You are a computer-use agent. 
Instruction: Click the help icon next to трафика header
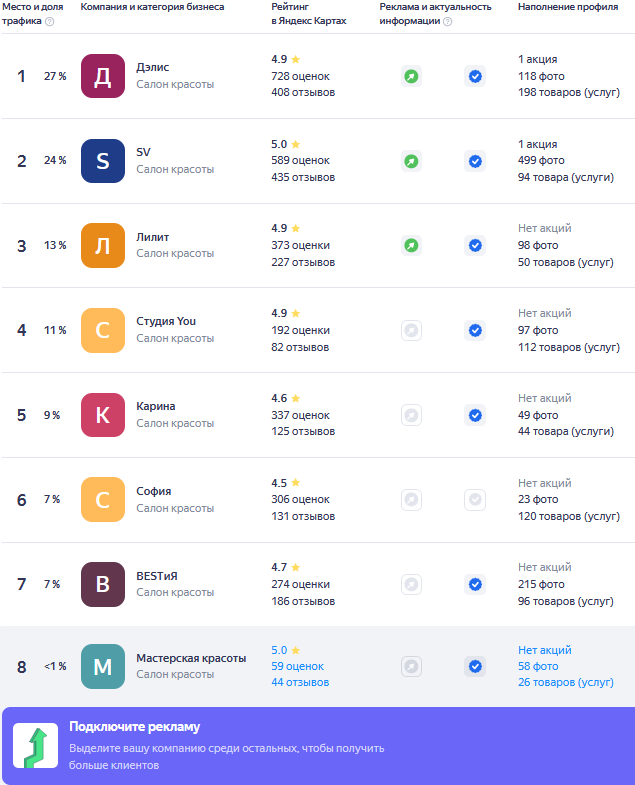[x=50, y=21]
